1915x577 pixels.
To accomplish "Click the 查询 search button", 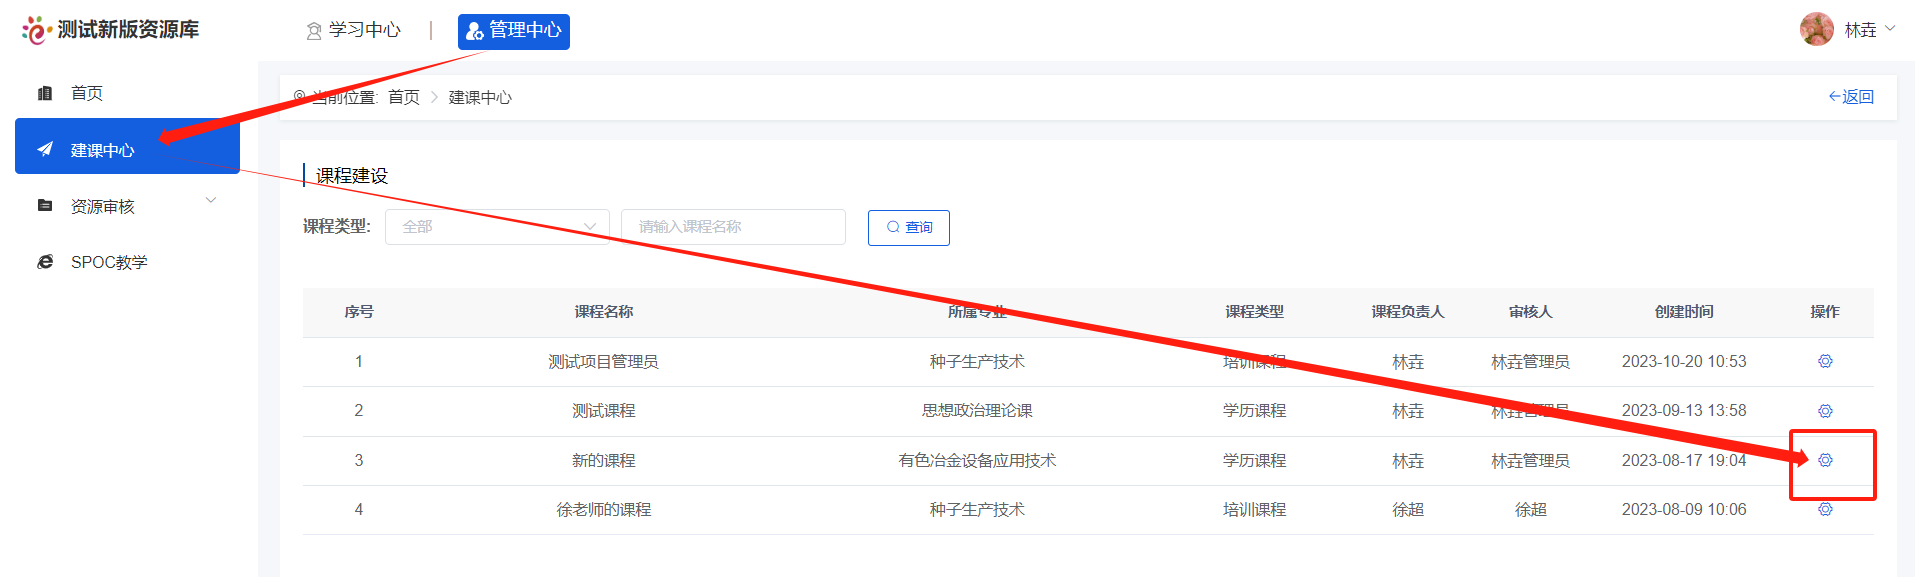I will coord(909,227).
